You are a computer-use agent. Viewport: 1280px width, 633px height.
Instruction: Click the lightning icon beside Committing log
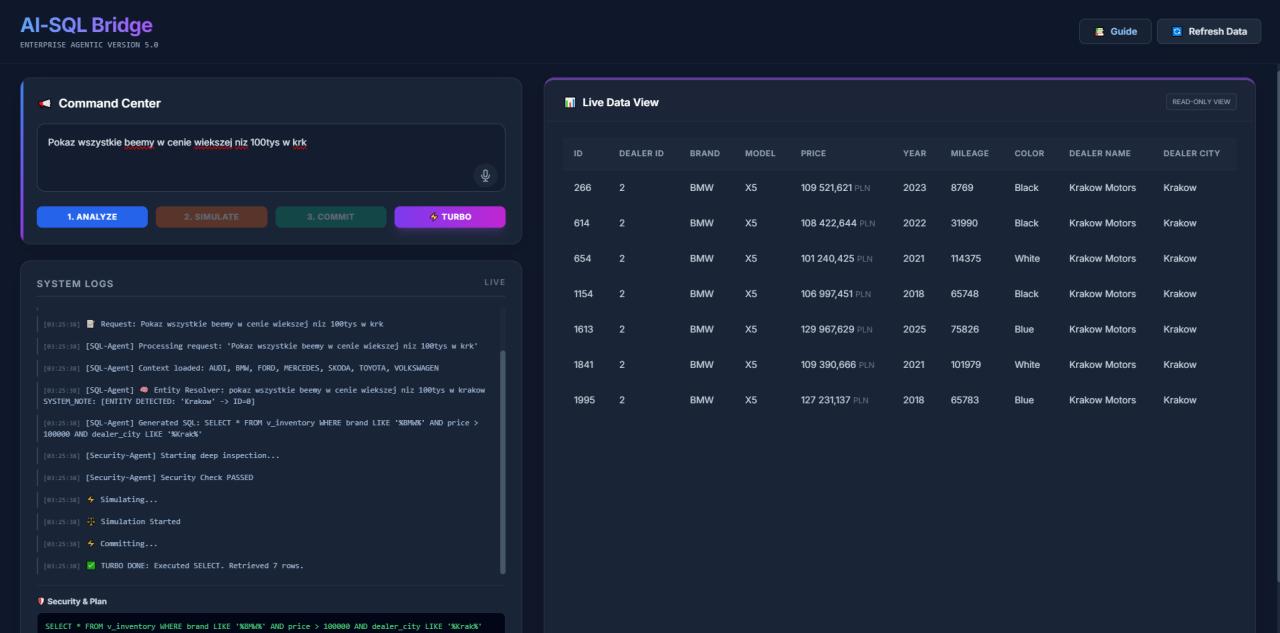tap(91, 544)
